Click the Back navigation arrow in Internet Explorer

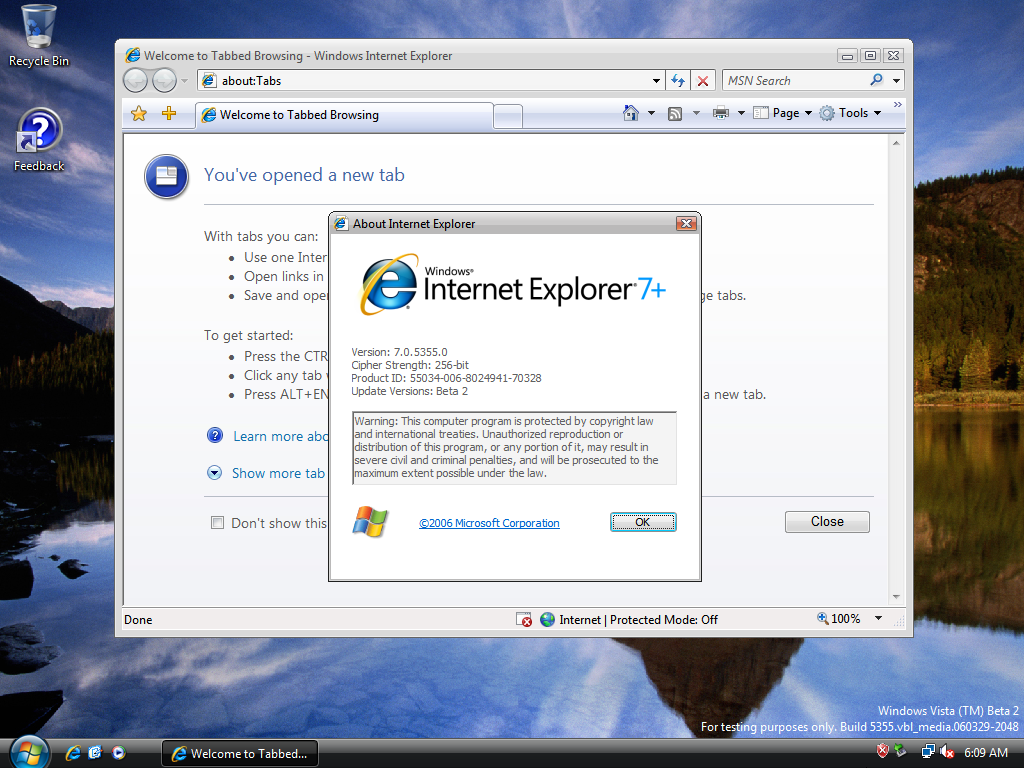pyautogui.click(x=136, y=80)
